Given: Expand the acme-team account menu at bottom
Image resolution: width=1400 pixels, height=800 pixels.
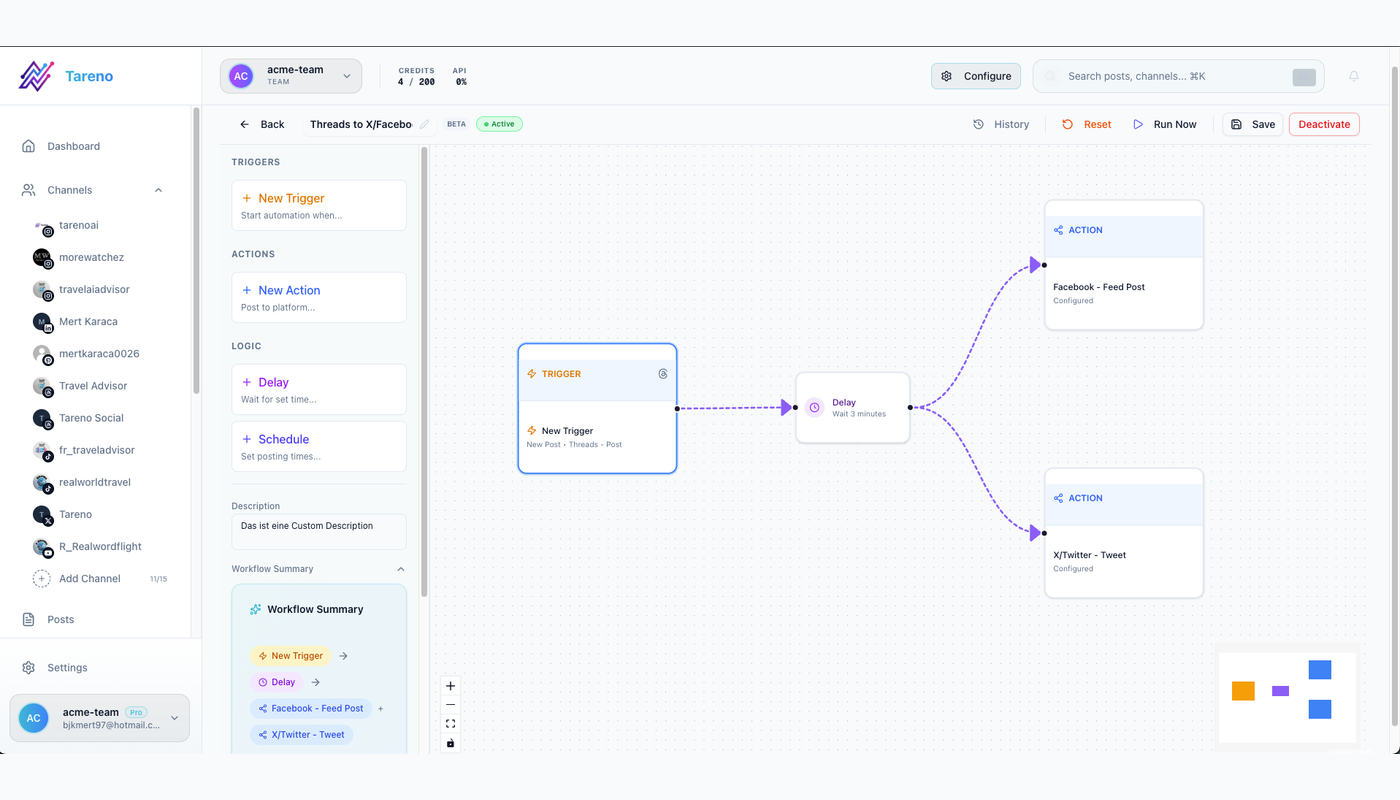Looking at the screenshot, I should click(100, 718).
